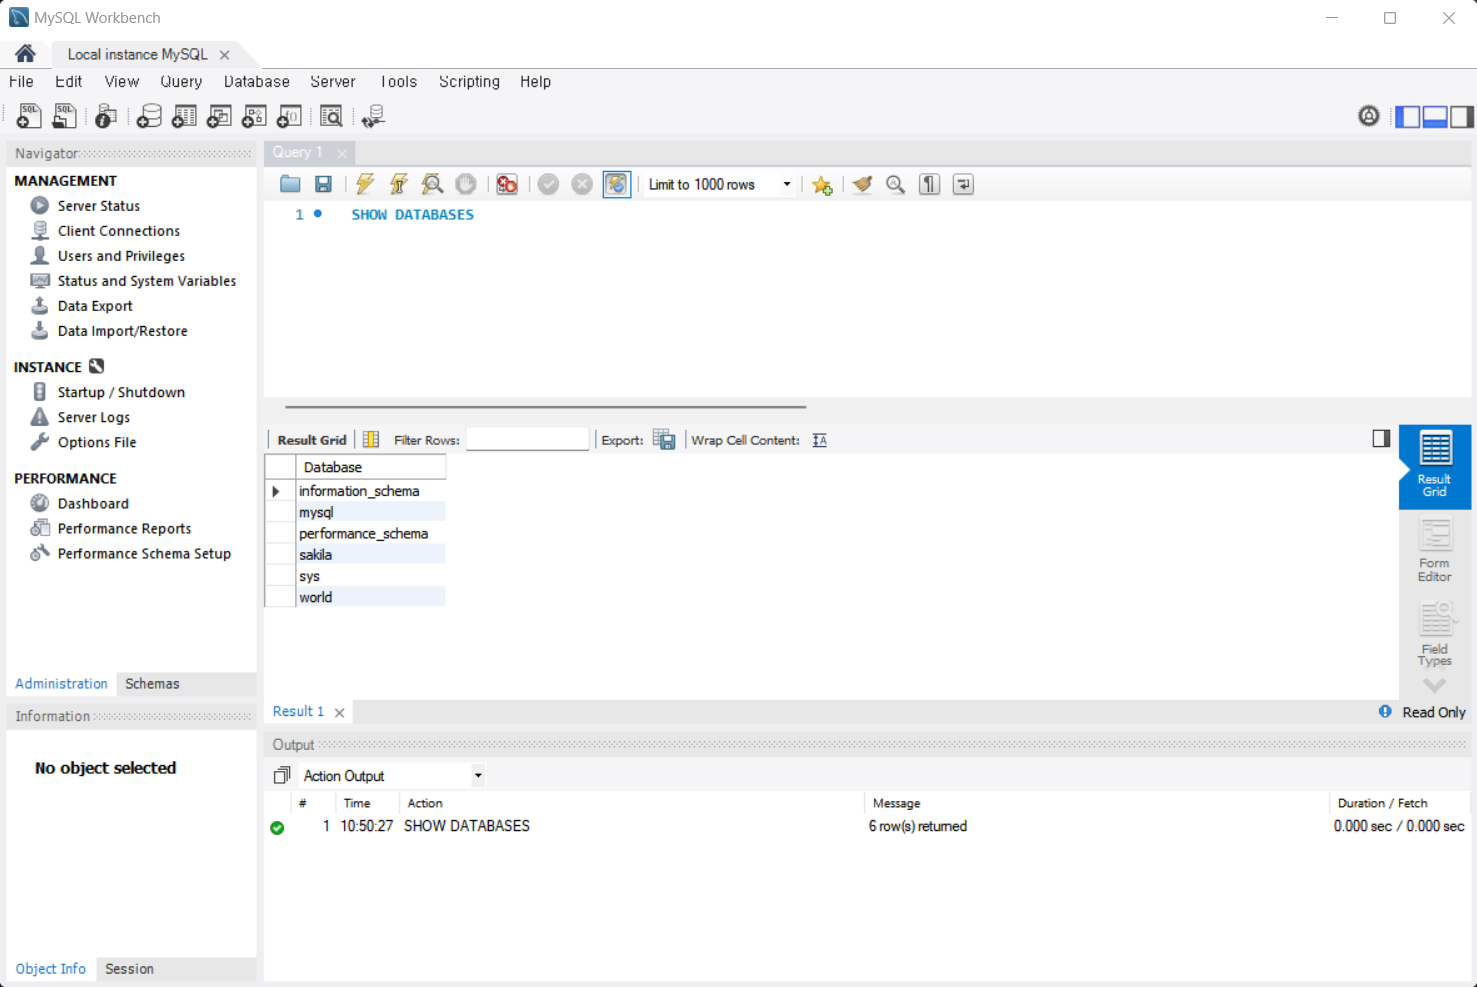Image resolution: width=1477 pixels, height=987 pixels.
Task: Open the Scripting menu
Action: click(x=469, y=82)
